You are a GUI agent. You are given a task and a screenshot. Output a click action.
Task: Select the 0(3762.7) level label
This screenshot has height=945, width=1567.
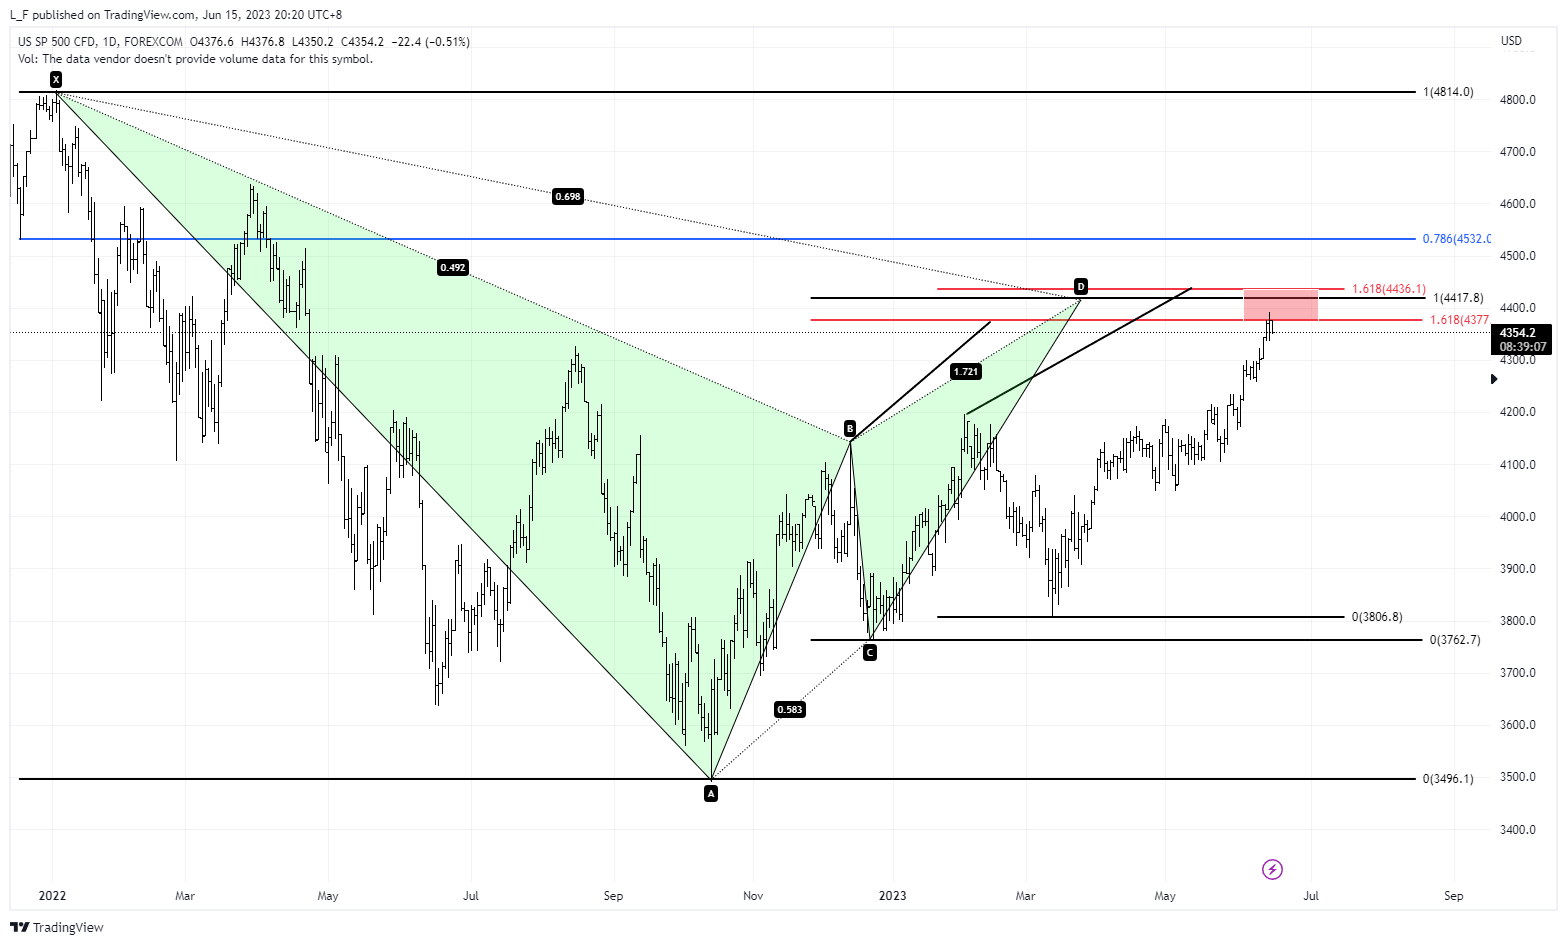1455,640
